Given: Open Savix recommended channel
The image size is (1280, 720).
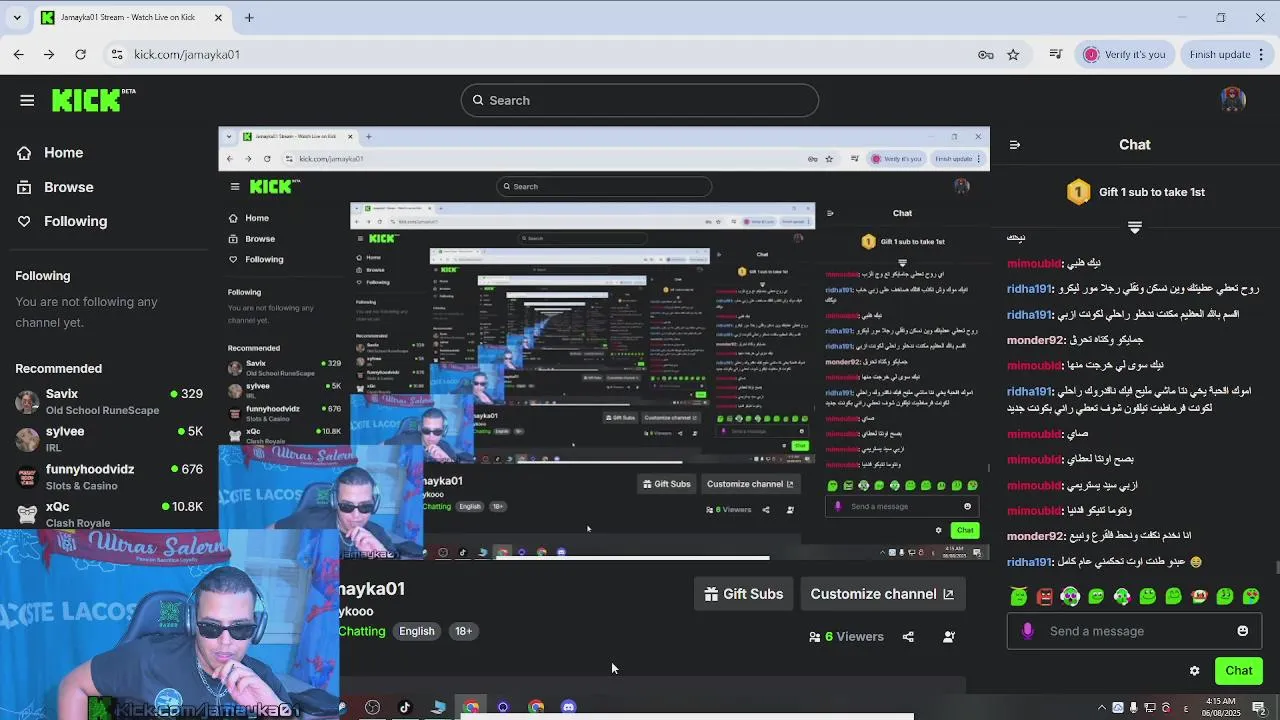Looking at the screenshot, I should tap(109, 402).
